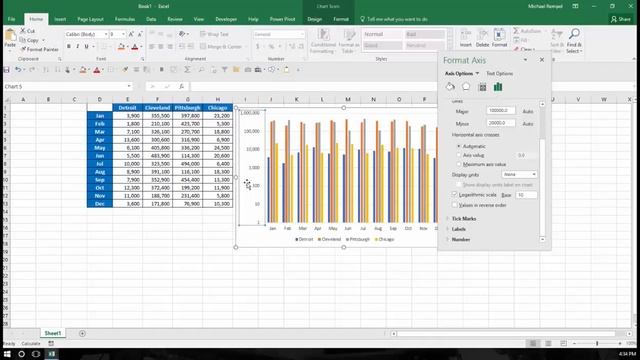Click the red font color A in ribbon
640x360 pixels.
[x=135, y=47]
